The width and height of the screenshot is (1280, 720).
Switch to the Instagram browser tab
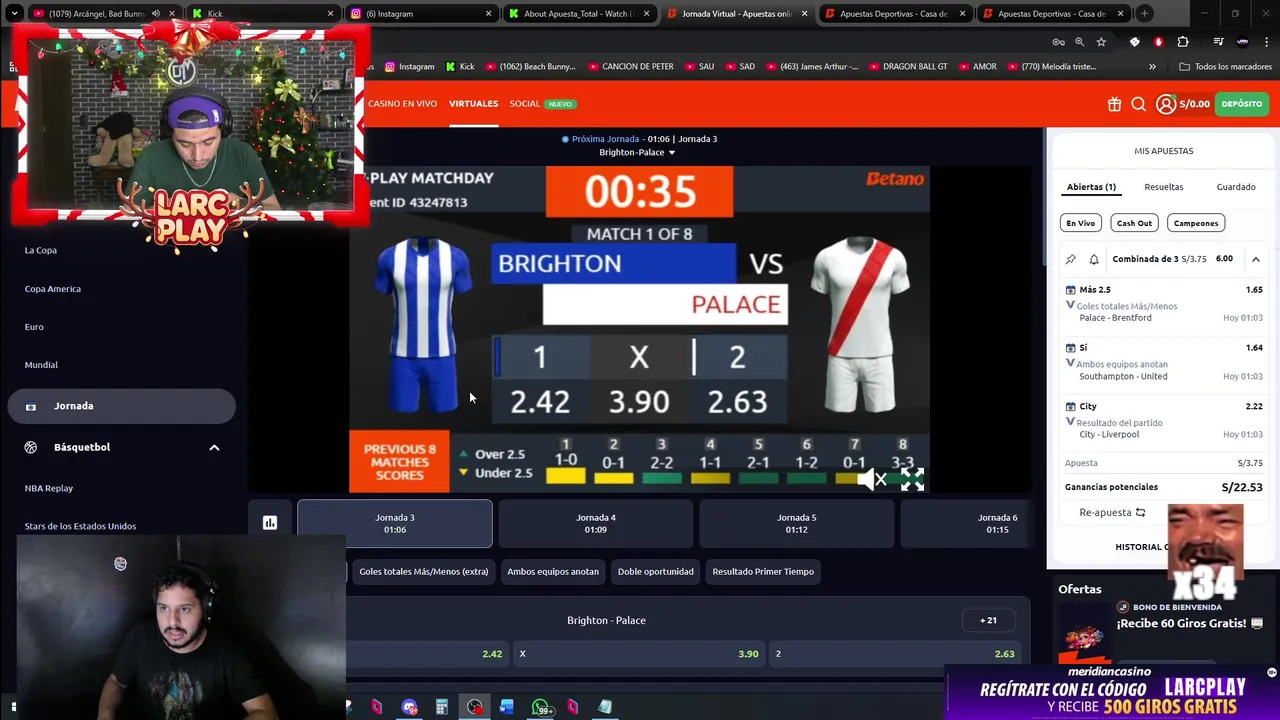421,14
